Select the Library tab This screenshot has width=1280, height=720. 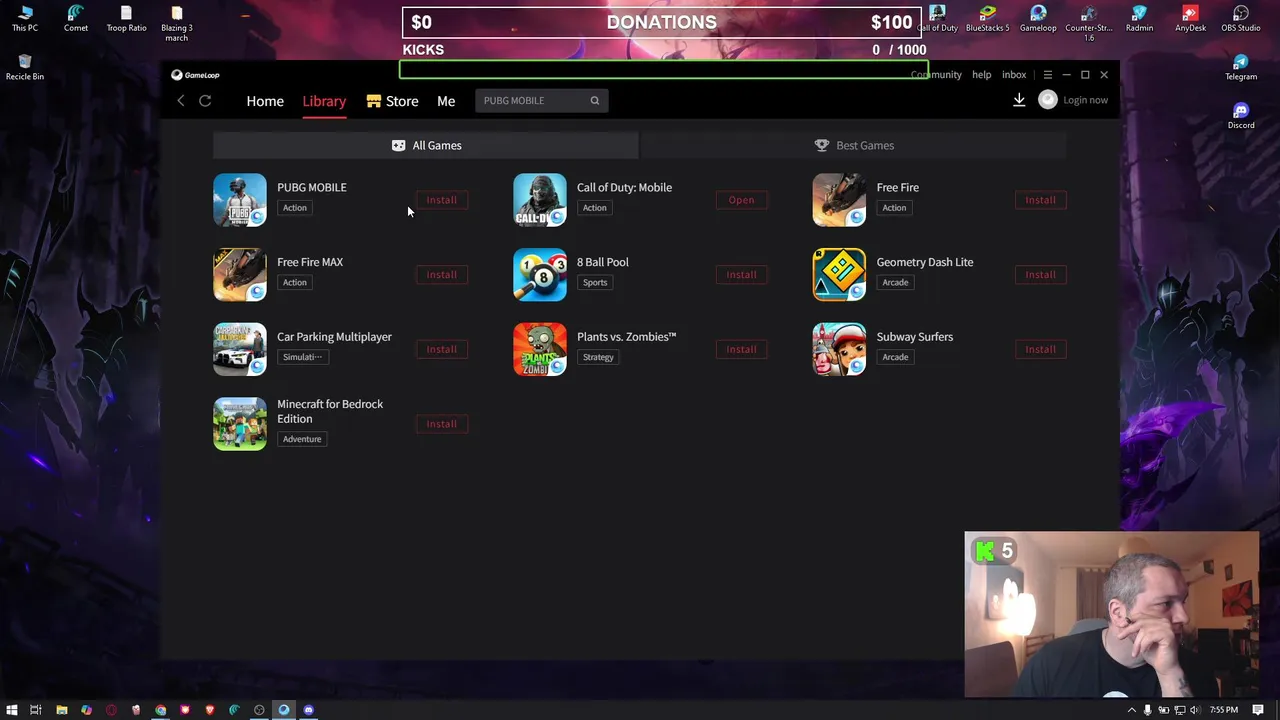coord(324,101)
